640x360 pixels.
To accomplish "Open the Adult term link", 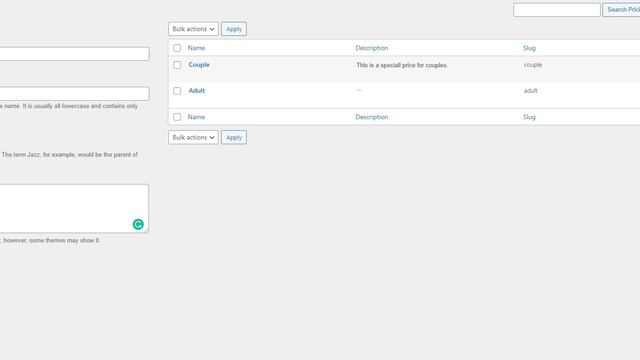I will click(x=197, y=91).
